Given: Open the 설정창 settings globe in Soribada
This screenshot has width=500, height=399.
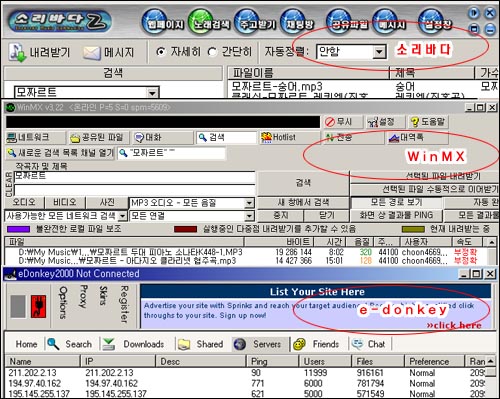Looking at the screenshot, I should point(435,22).
